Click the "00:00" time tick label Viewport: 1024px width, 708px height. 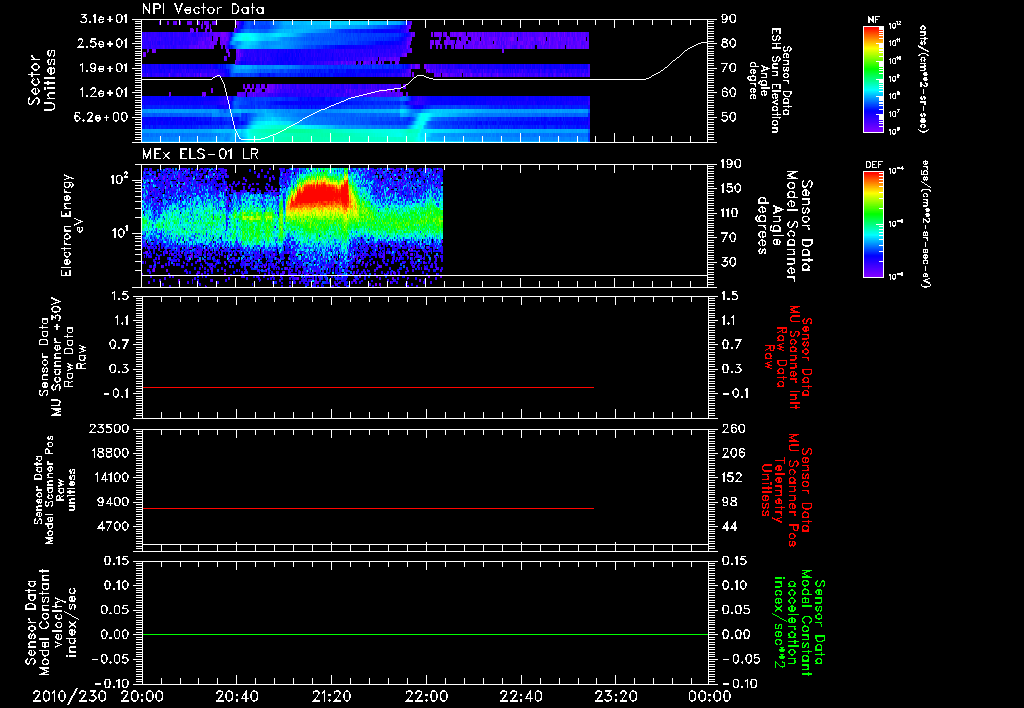tap(710, 696)
